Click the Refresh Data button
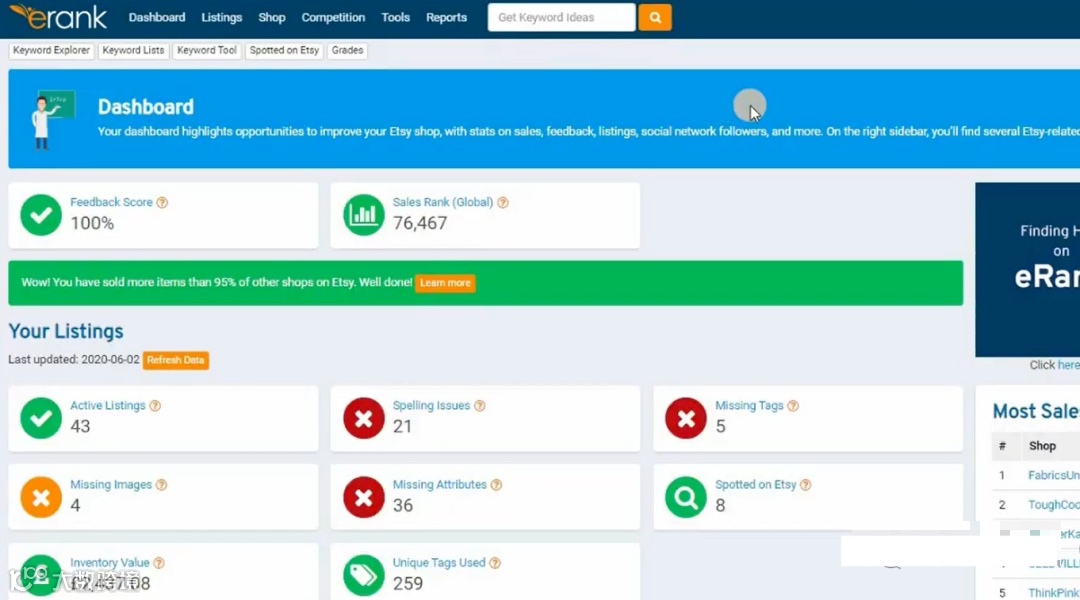 (x=176, y=360)
